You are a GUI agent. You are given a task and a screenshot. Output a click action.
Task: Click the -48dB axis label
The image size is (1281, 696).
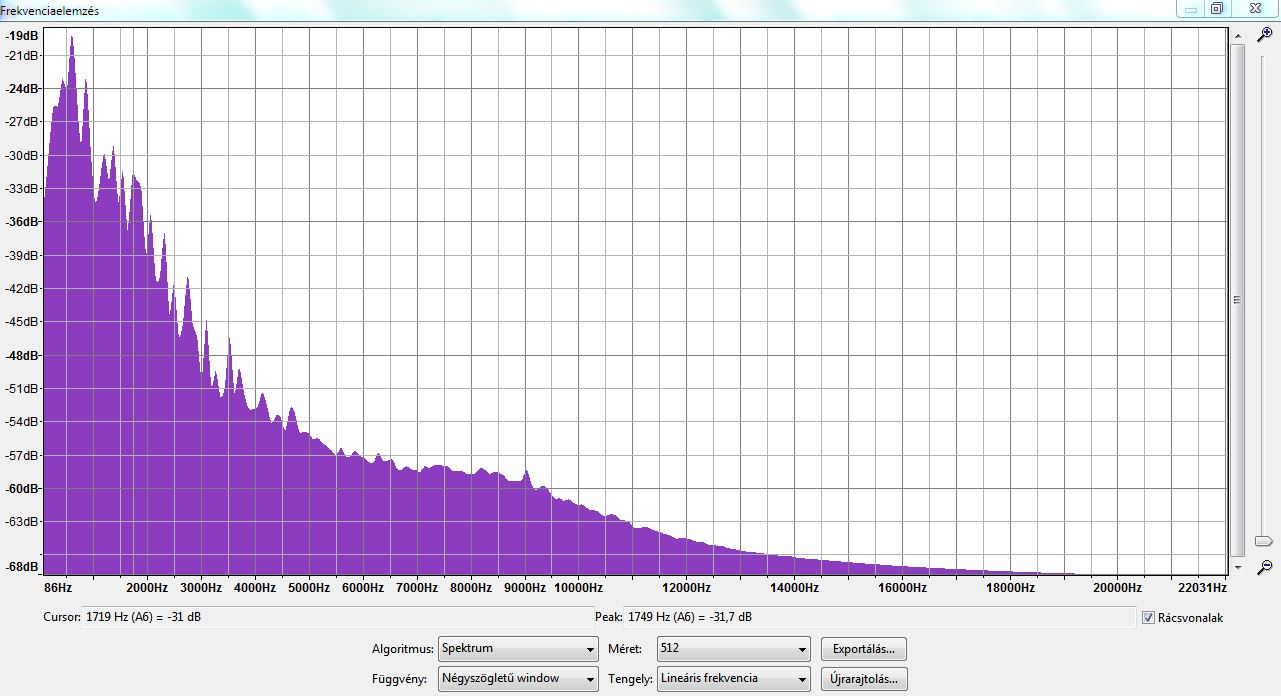(x=21, y=355)
